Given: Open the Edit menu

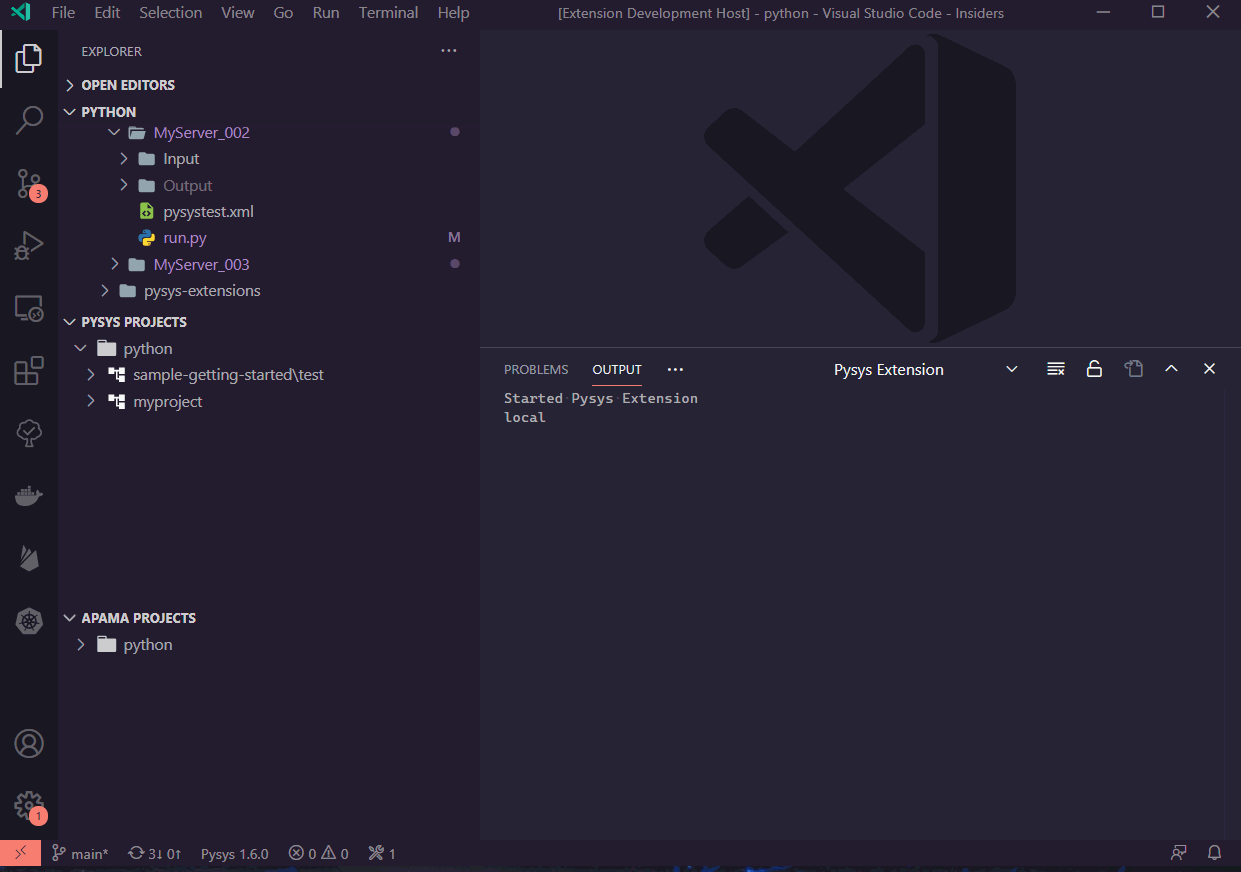Looking at the screenshot, I should [107, 13].
